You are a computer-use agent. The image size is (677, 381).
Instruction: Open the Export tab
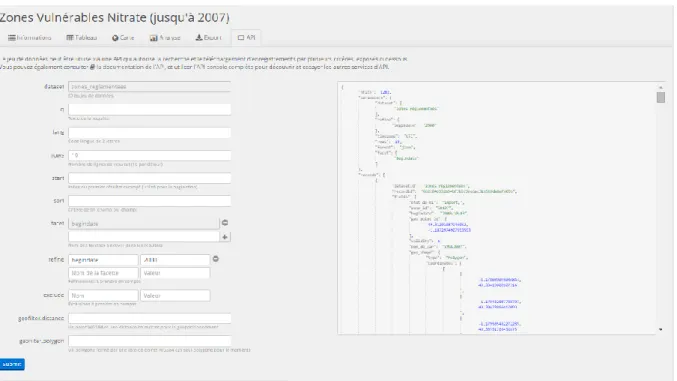[x=209, y=38]
